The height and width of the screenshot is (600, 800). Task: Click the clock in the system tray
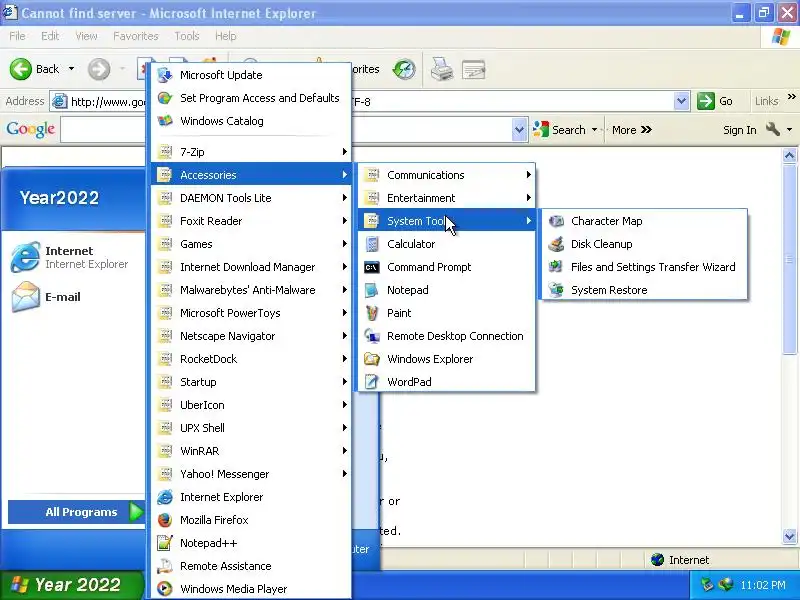click(763, 585)
